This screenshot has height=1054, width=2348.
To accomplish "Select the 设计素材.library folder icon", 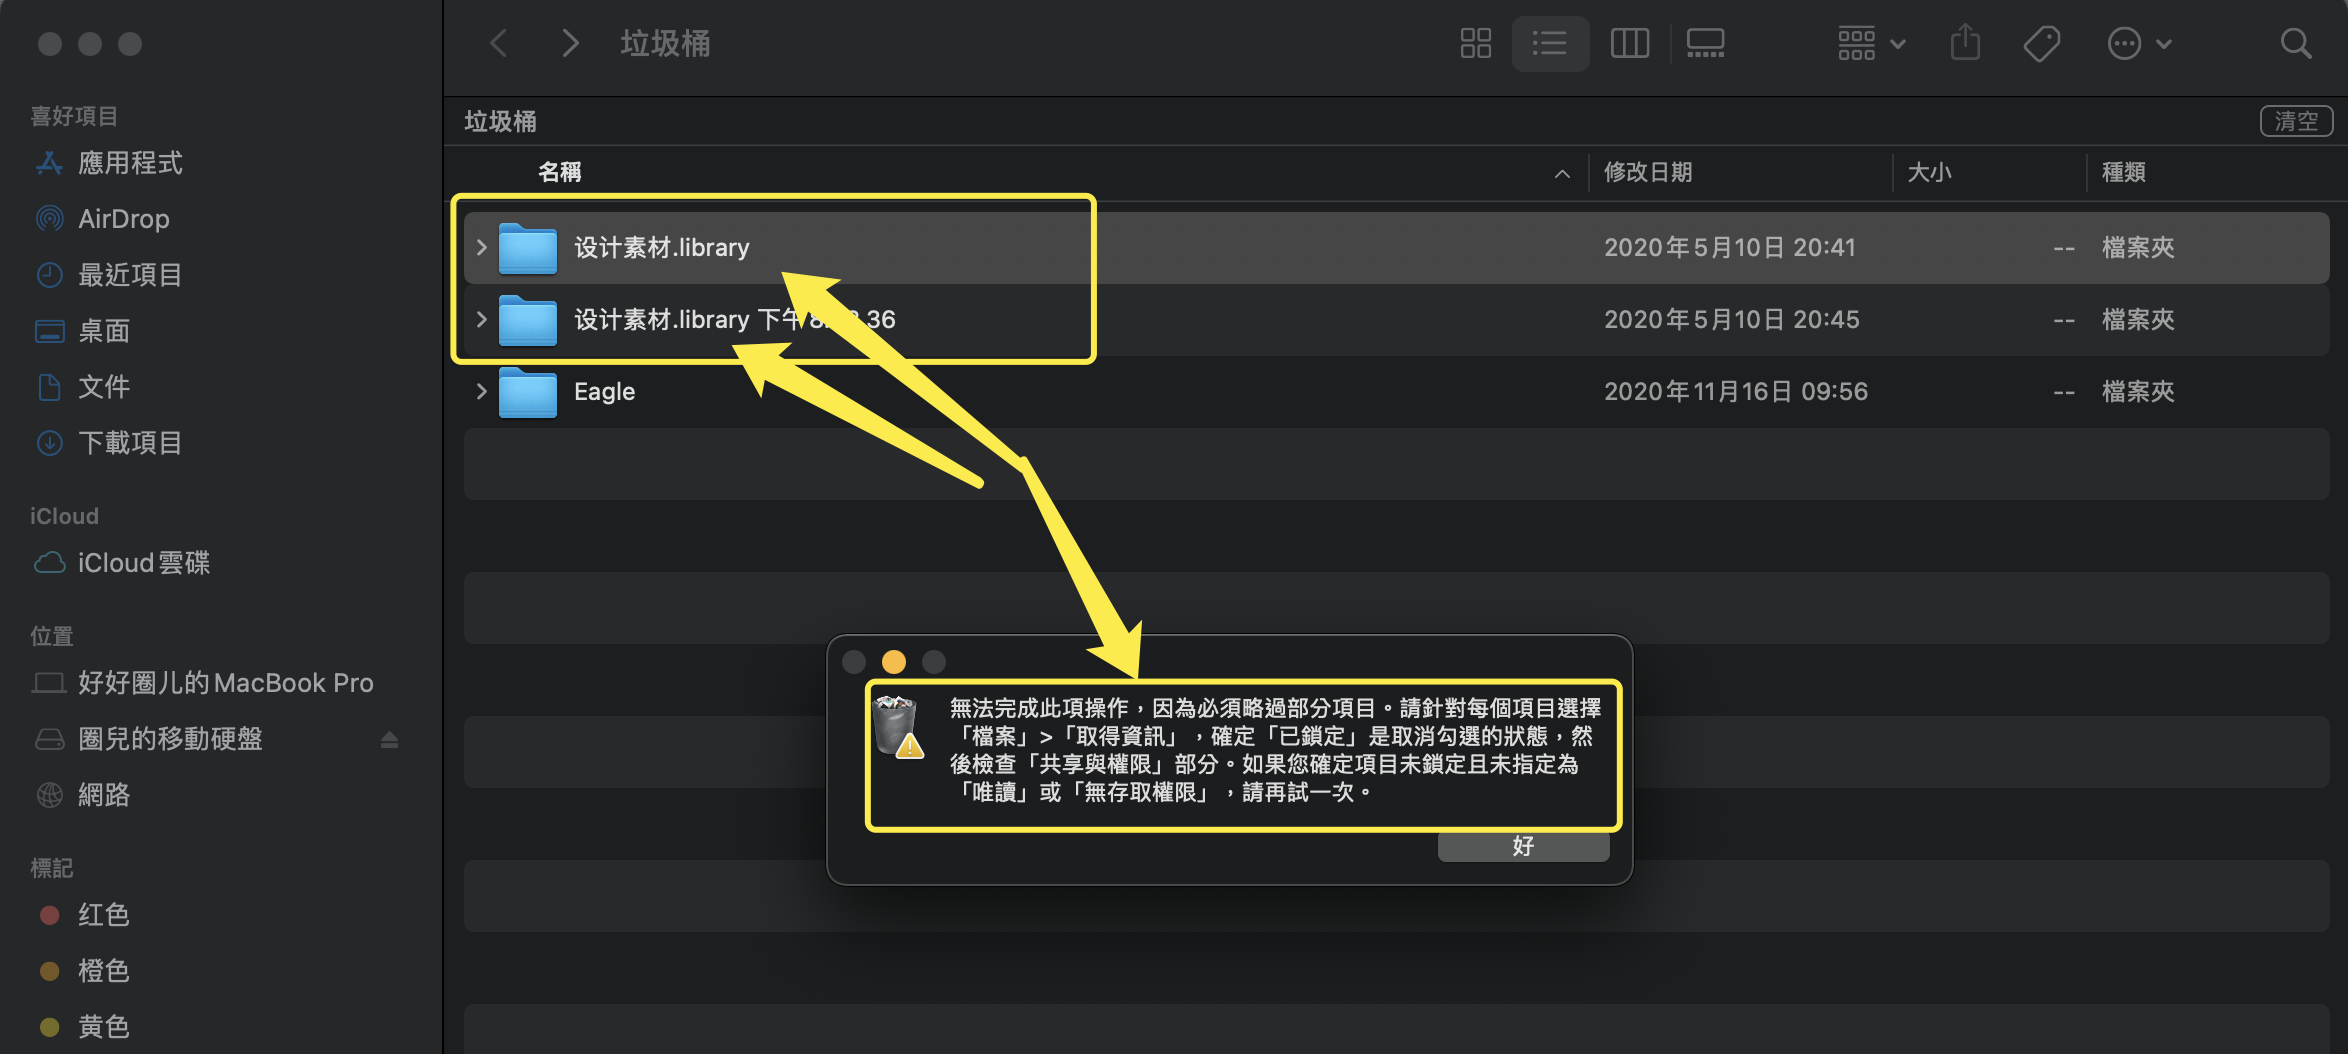I will pos(528,248).
